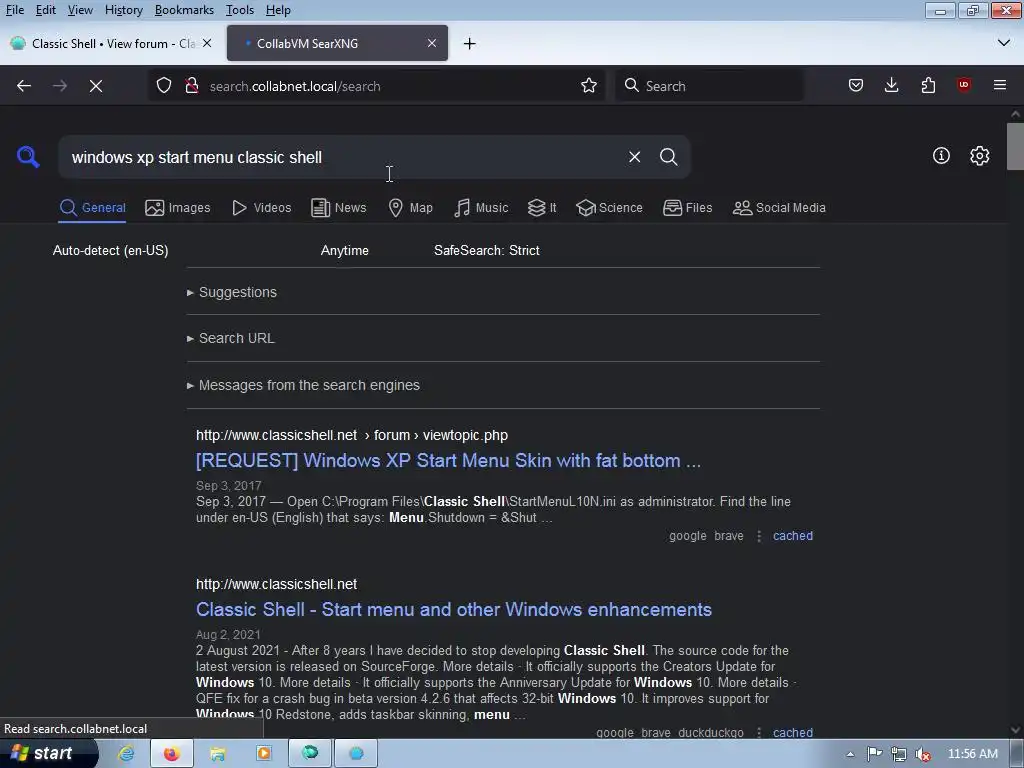Click the insecure connection lock icon
This screenshot has height=768, width=1024.
(x=191, y=86)
